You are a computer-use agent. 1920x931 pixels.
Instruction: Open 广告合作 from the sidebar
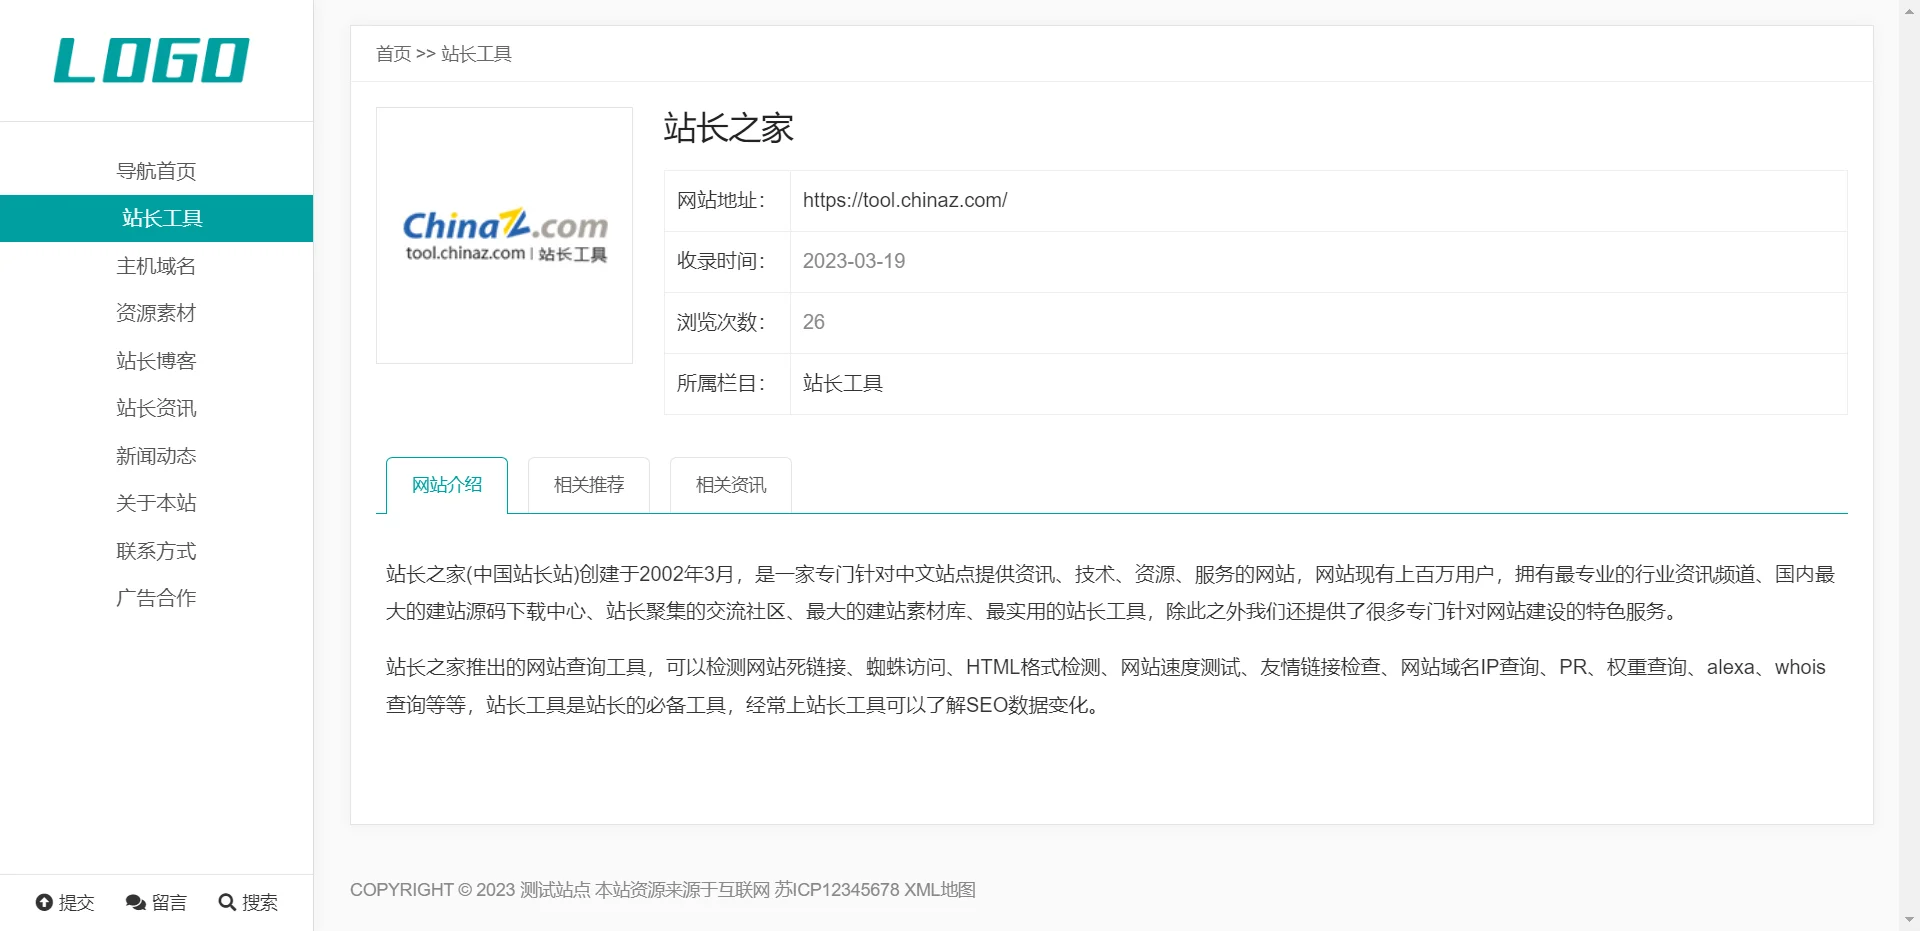(x=156, y=598)
